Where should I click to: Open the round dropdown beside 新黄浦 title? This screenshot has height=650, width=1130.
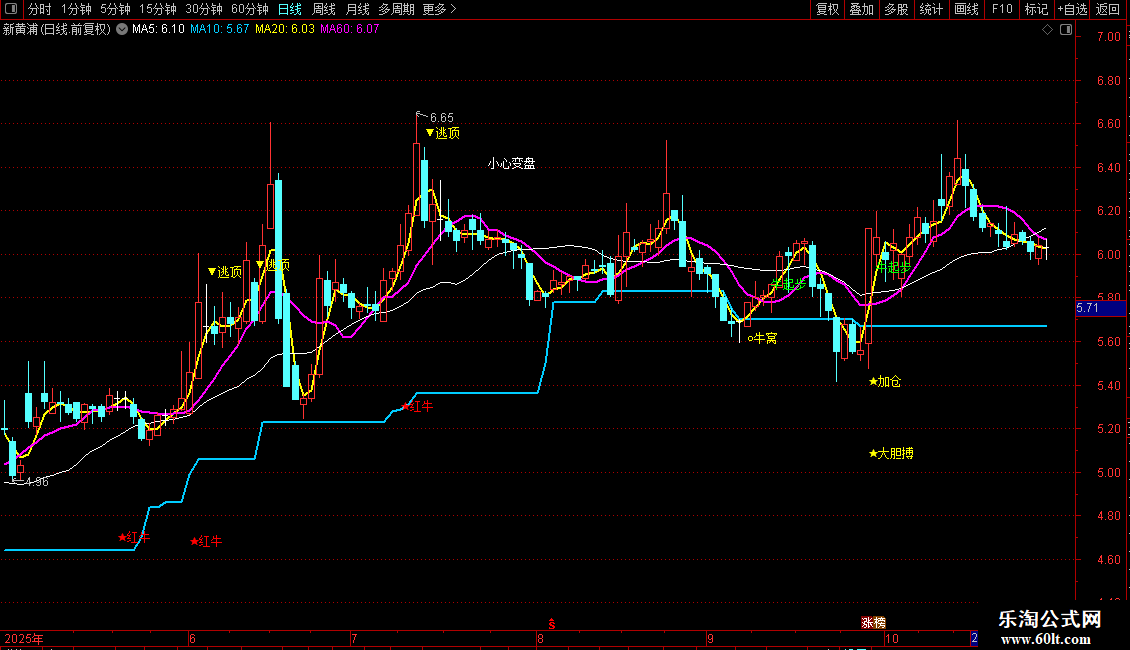[122, 29]
